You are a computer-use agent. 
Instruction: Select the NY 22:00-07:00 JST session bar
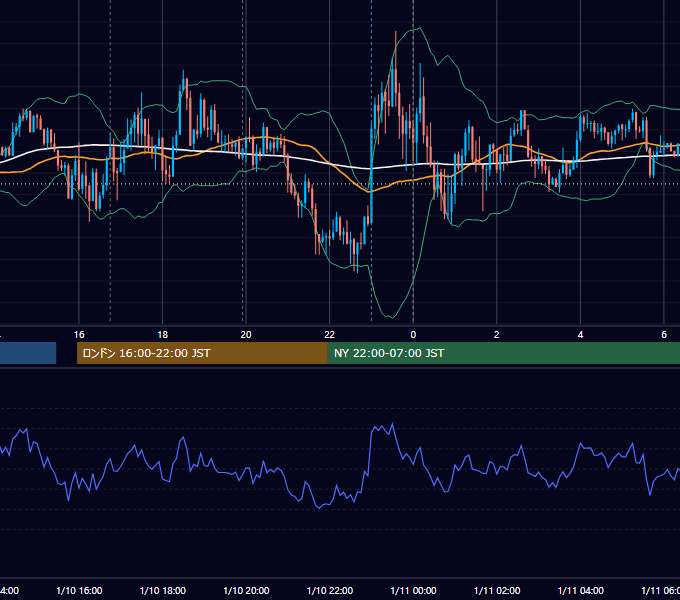tap(503, 353)
